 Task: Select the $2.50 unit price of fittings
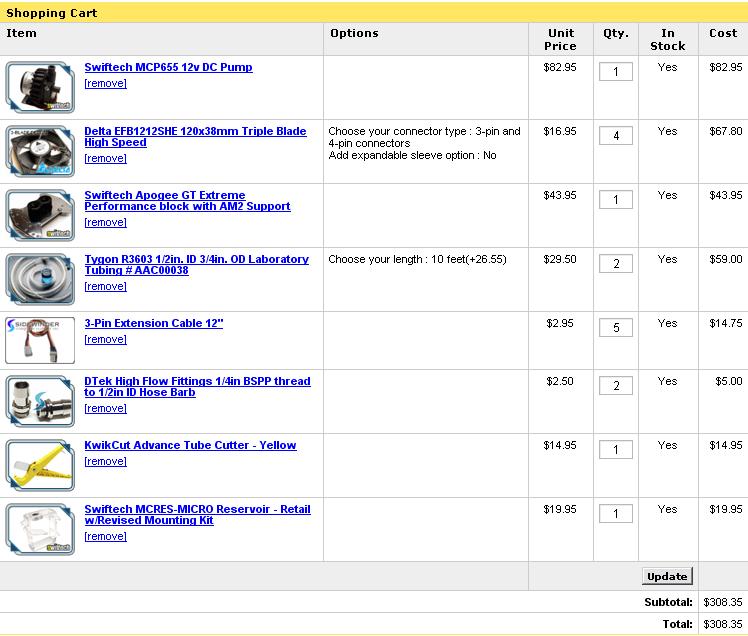click(x=560, y=381)
